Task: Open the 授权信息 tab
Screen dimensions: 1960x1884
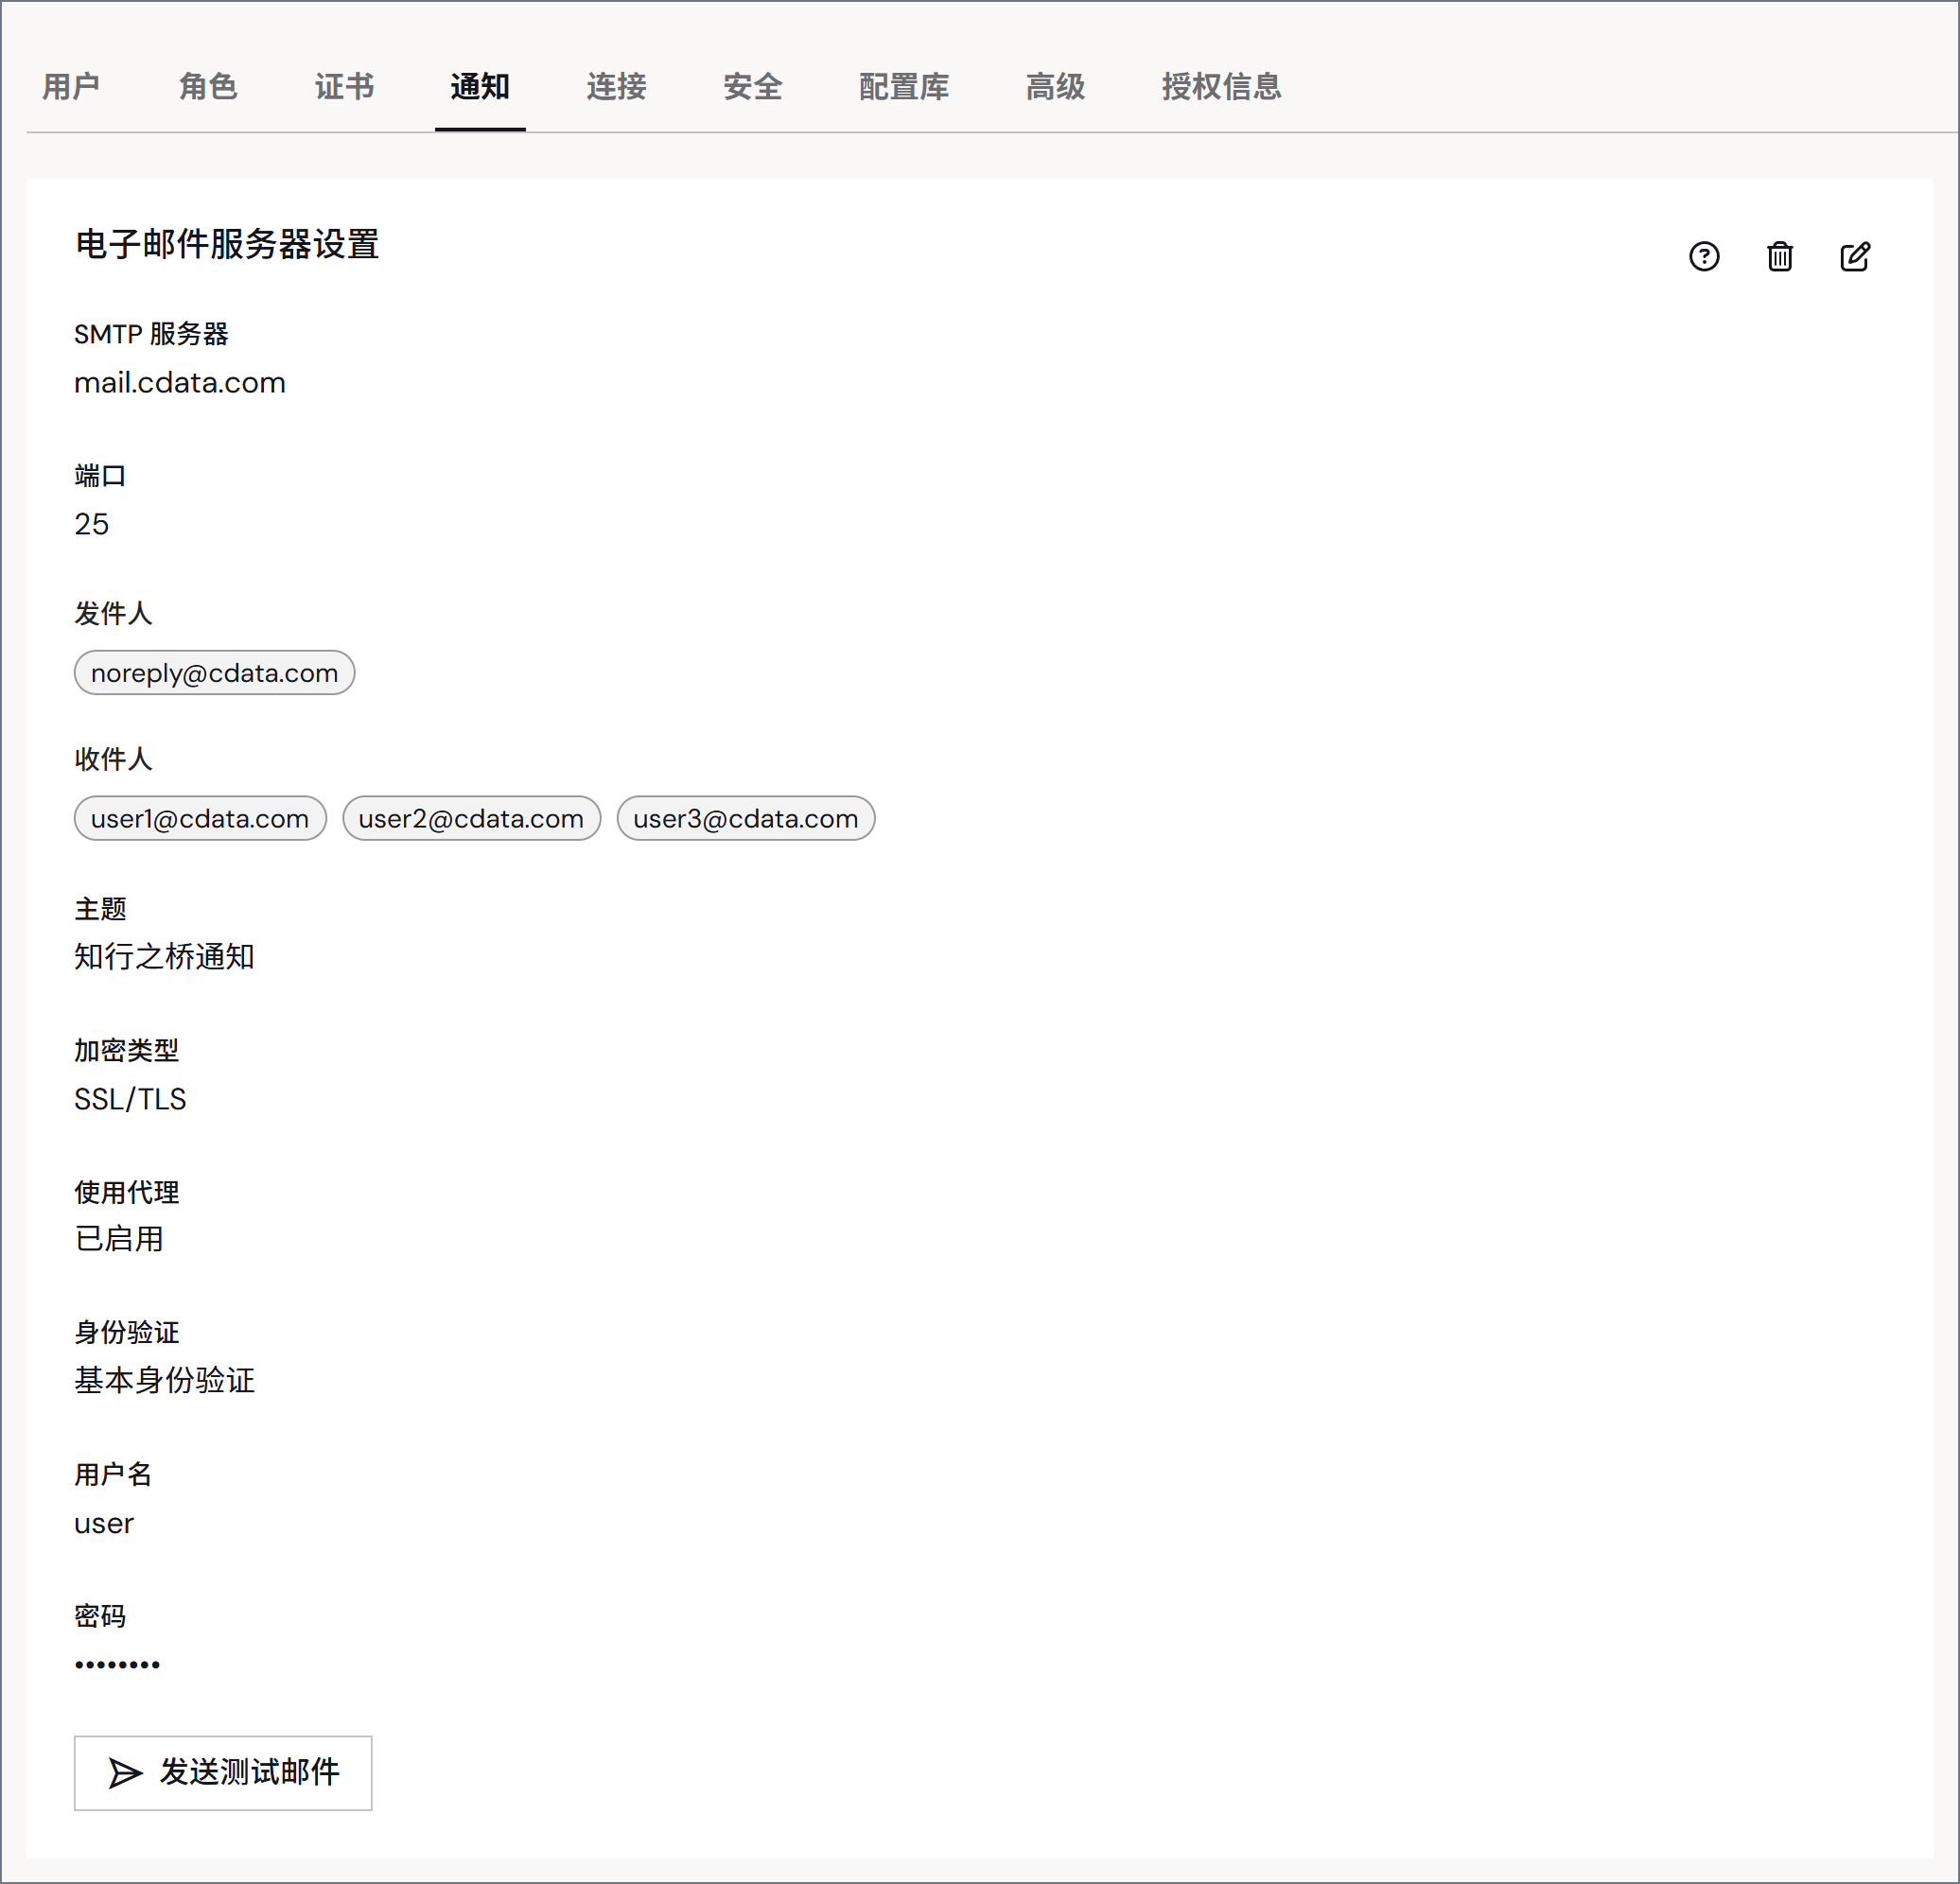Action: [x=1221, y=87]
